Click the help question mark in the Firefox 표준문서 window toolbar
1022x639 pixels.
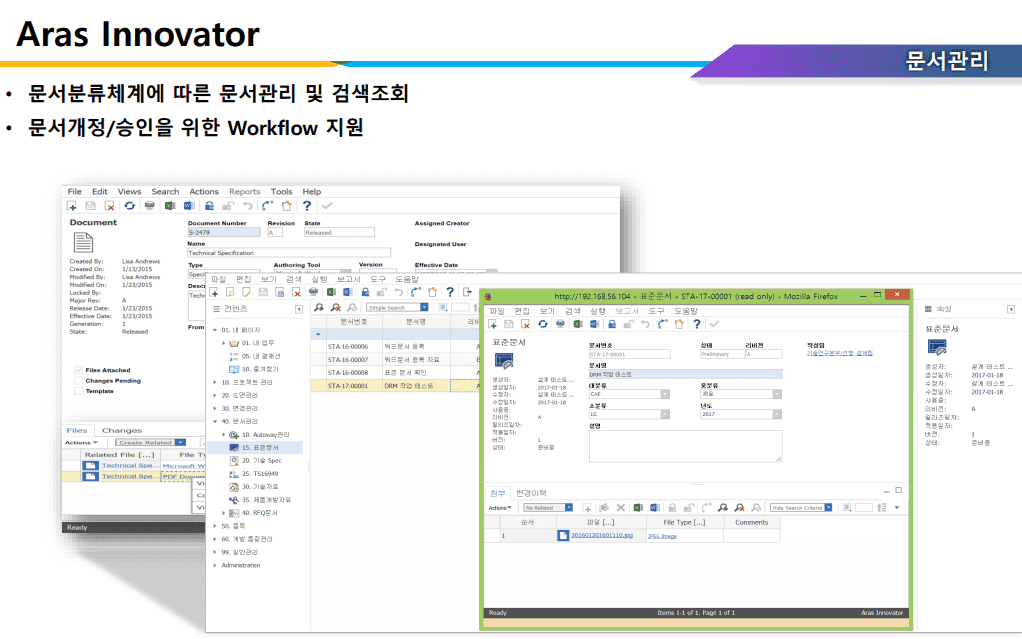[697, 324]
